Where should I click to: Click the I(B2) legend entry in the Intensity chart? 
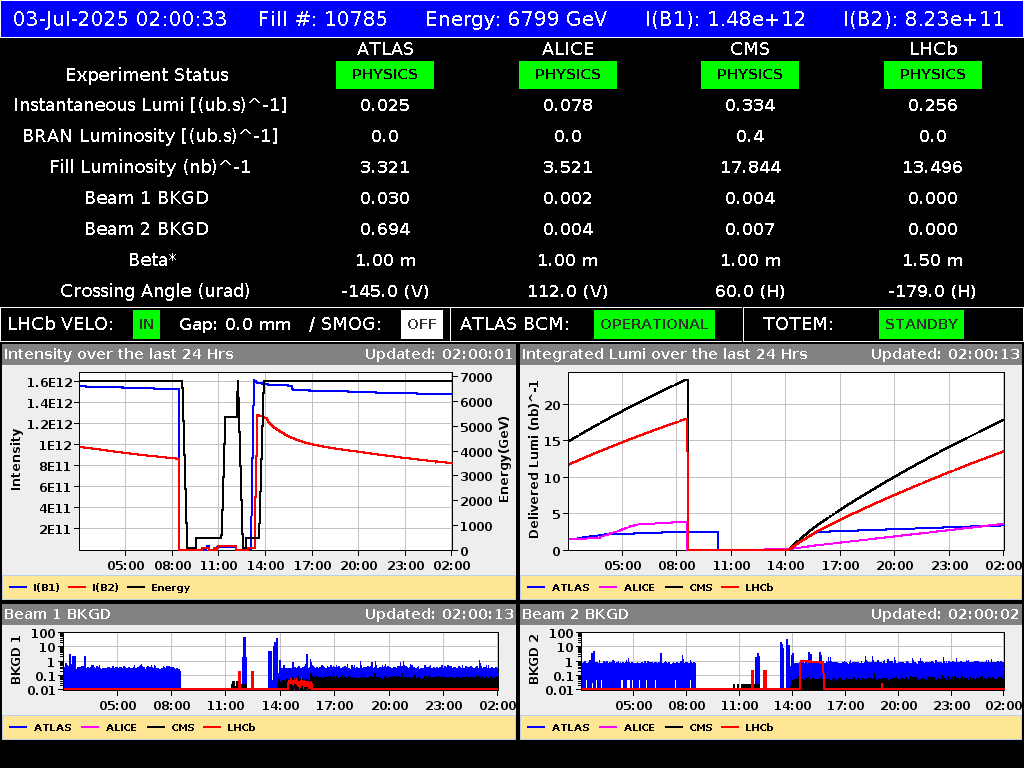(94, 587)
